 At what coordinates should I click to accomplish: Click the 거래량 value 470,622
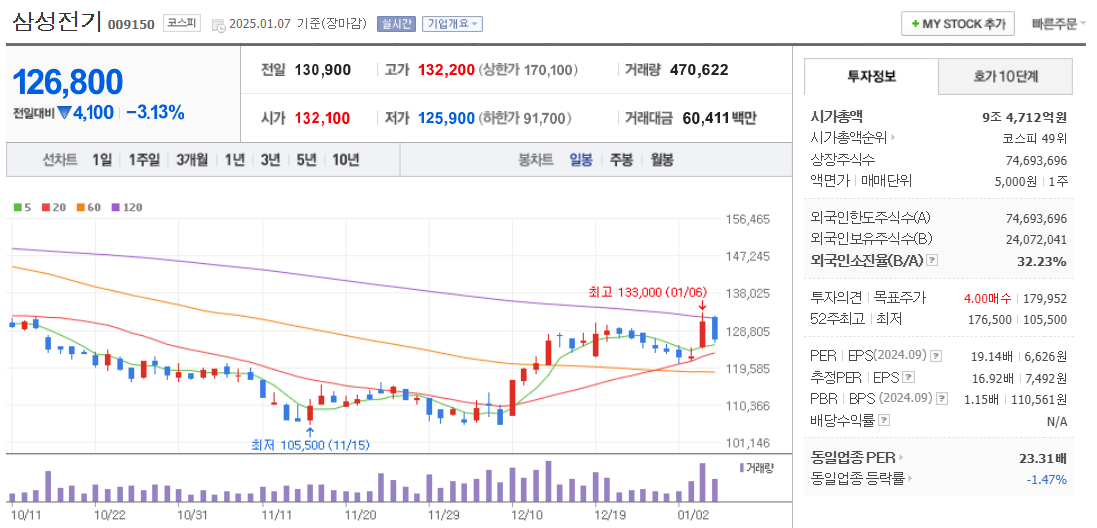(699, 70)
